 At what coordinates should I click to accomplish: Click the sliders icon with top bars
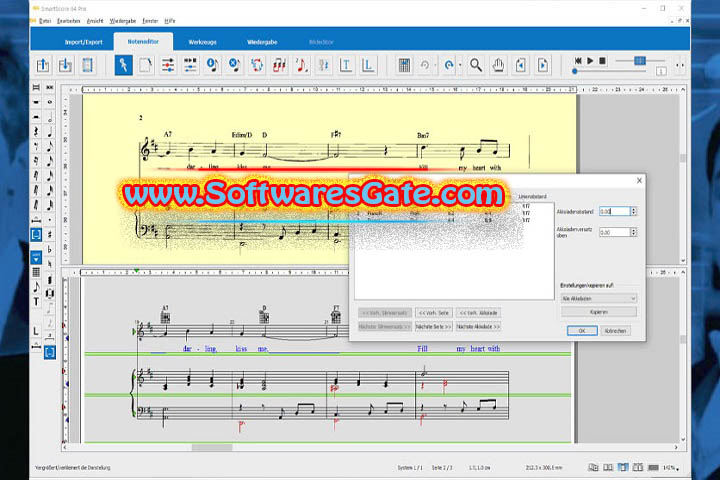190,65
